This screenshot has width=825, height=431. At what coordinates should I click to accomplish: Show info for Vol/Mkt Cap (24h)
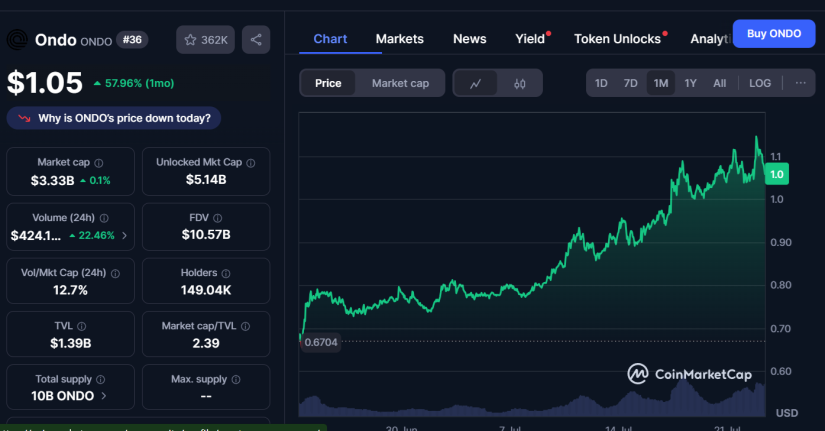(x=115, y=273)
